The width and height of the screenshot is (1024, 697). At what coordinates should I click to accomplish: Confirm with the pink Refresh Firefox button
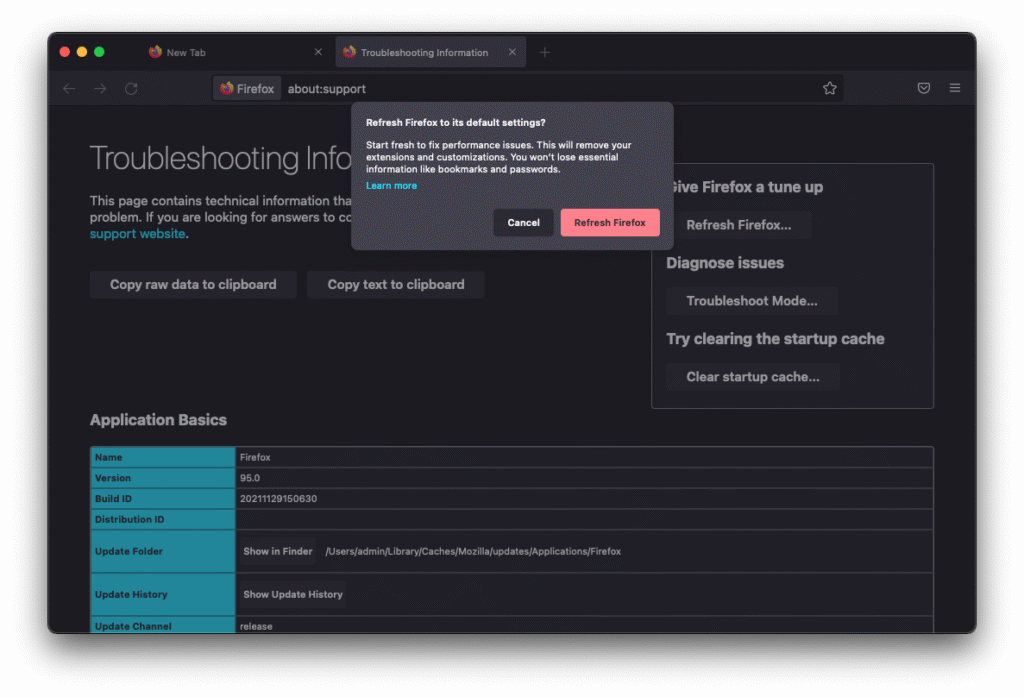[x=610, y=223]
